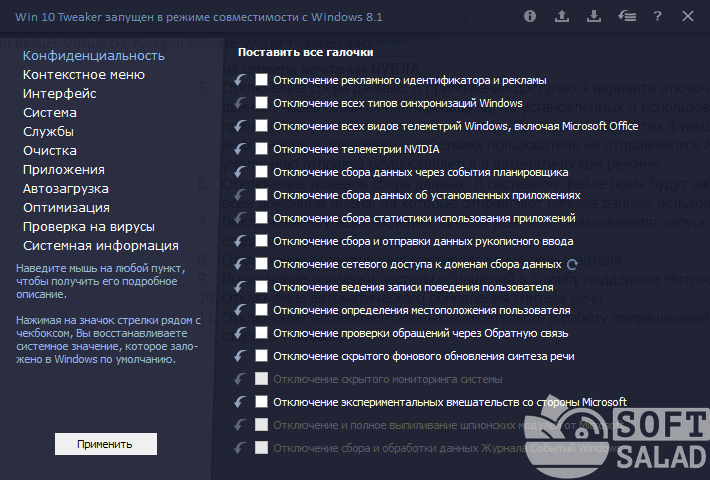The width and height of the screenshot is (710, 480).
Task: Select the Приложения section
Action: point(64,170)
